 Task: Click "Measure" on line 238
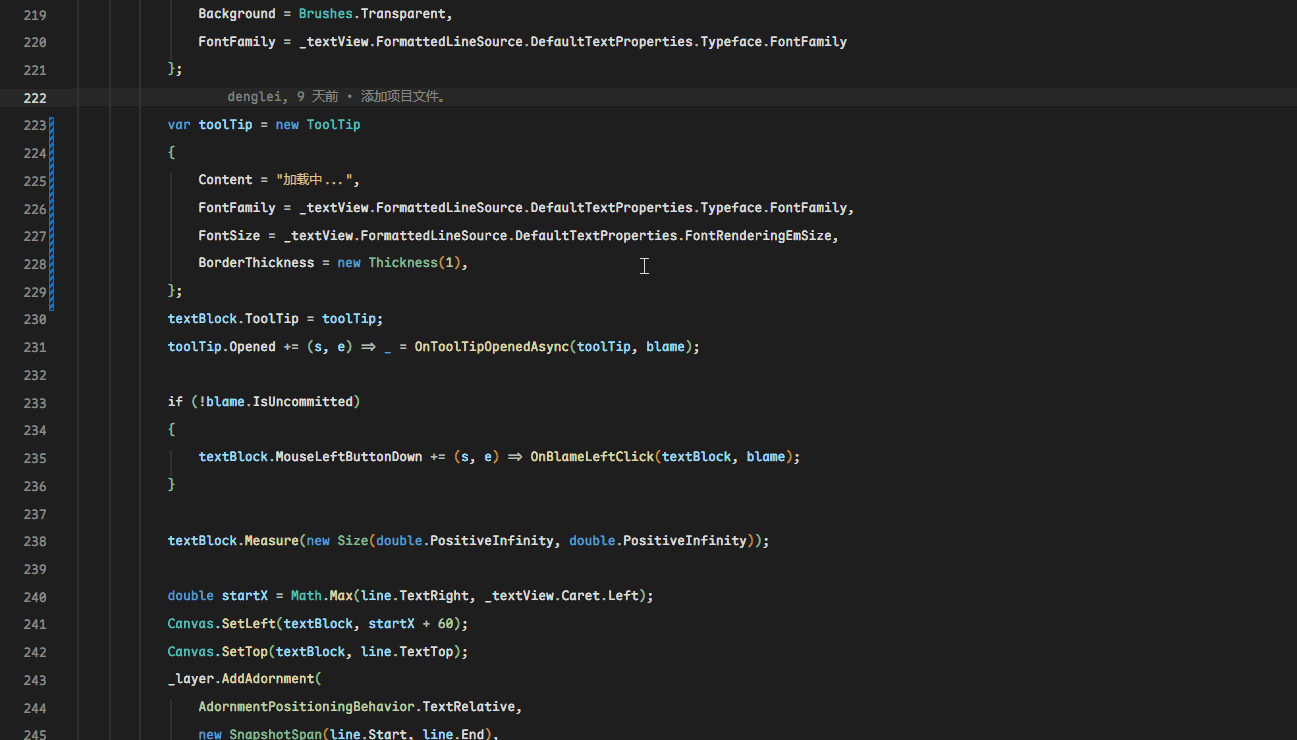point(272,541)
